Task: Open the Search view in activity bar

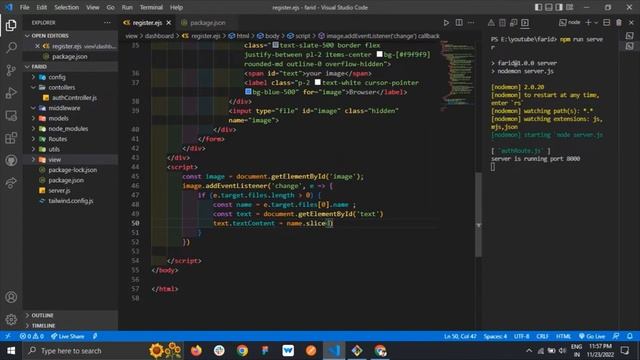Action: point(11,47)
